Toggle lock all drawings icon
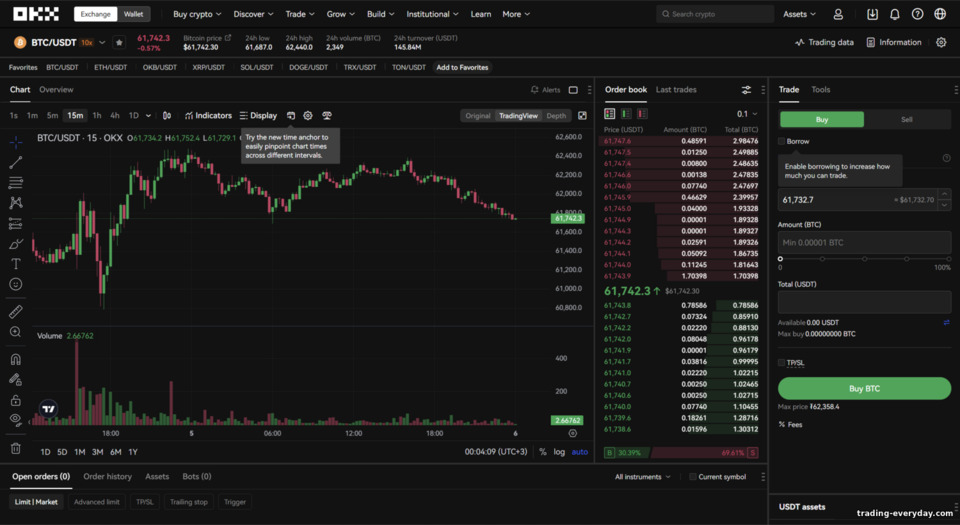Viewport: 960px width, 525px height. (16, 400)
